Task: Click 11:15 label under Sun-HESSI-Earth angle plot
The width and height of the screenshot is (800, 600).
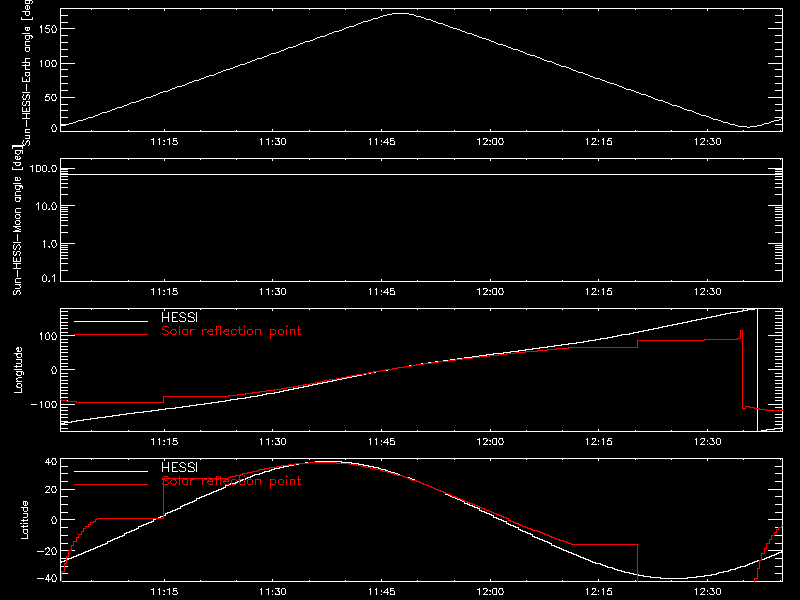Action: click(164, 142)
